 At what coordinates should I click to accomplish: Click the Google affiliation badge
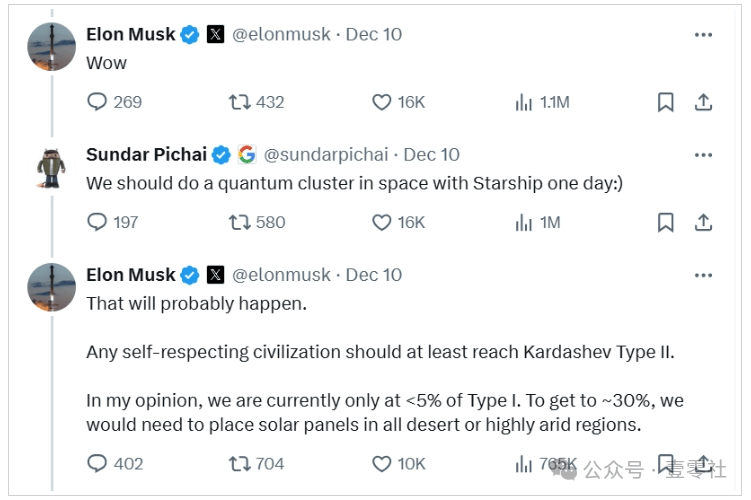247,154
